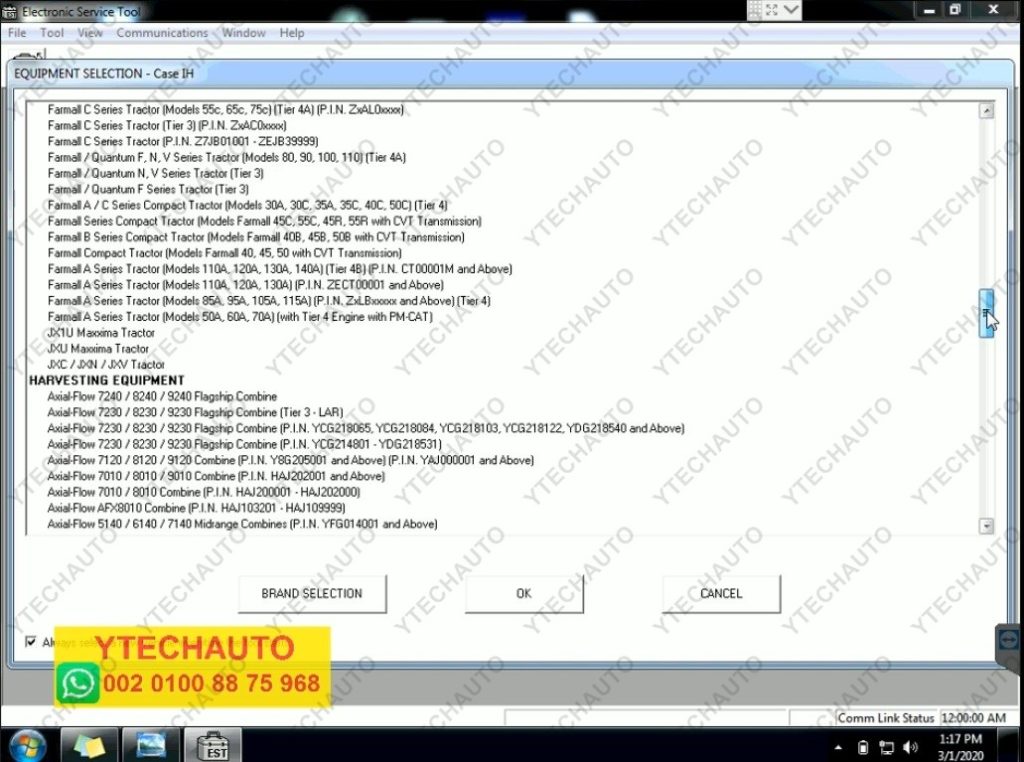Viewport: 1024px width, 762px height.
Task: Click the Electronic Service Tool title bar icon
Action: [9, 11]
